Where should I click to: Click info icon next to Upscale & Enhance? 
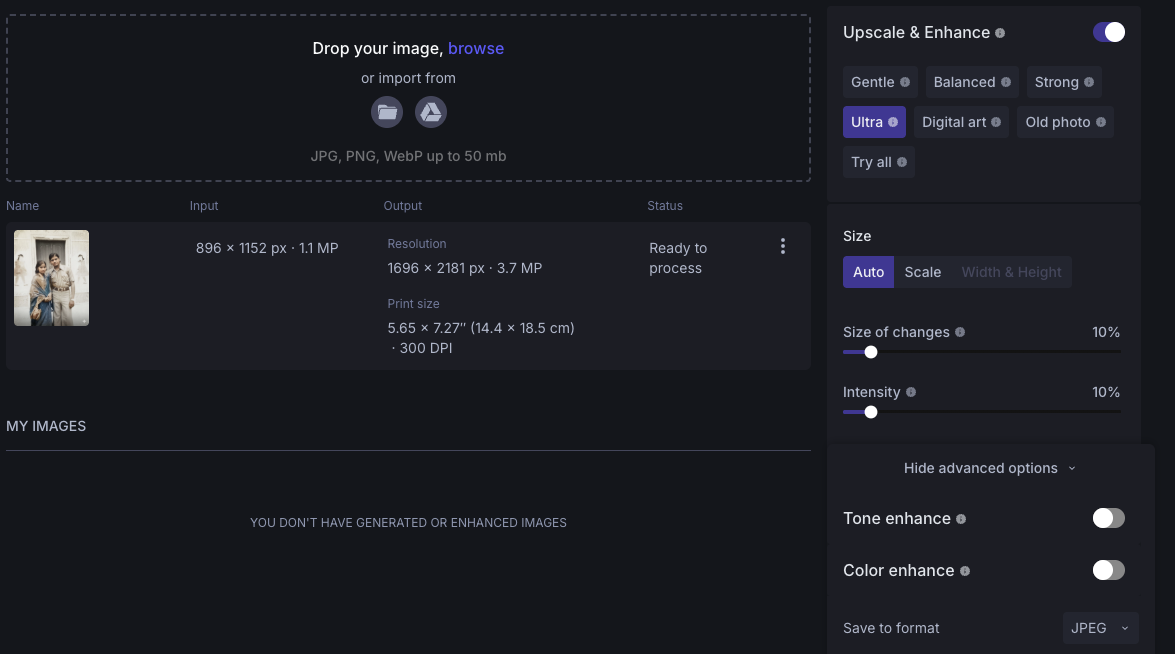1000,33
